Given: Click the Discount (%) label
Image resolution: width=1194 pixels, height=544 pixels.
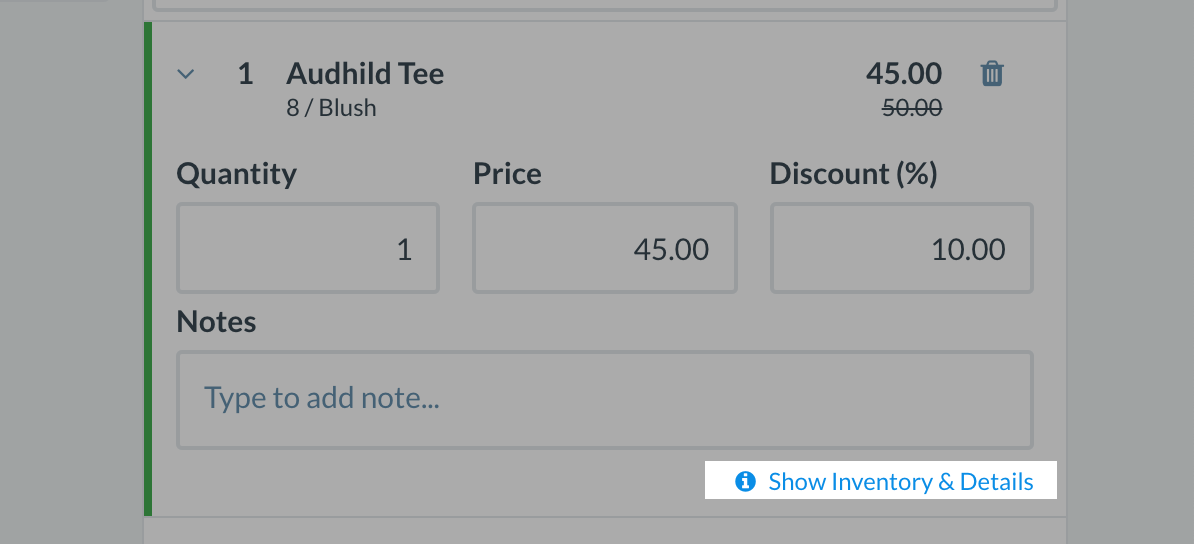Looking at the screenshot, I should pos(853,174).
